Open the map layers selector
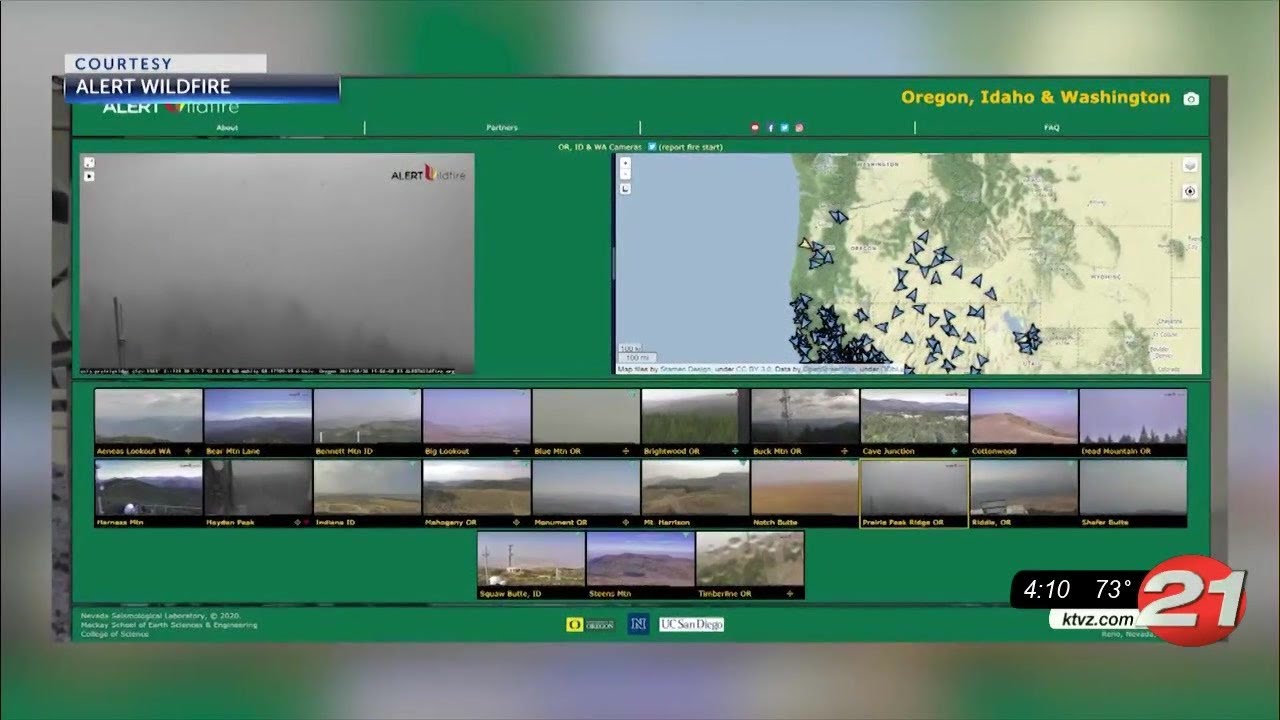The image size is (1280, 720). click(x=1190, y=166)
